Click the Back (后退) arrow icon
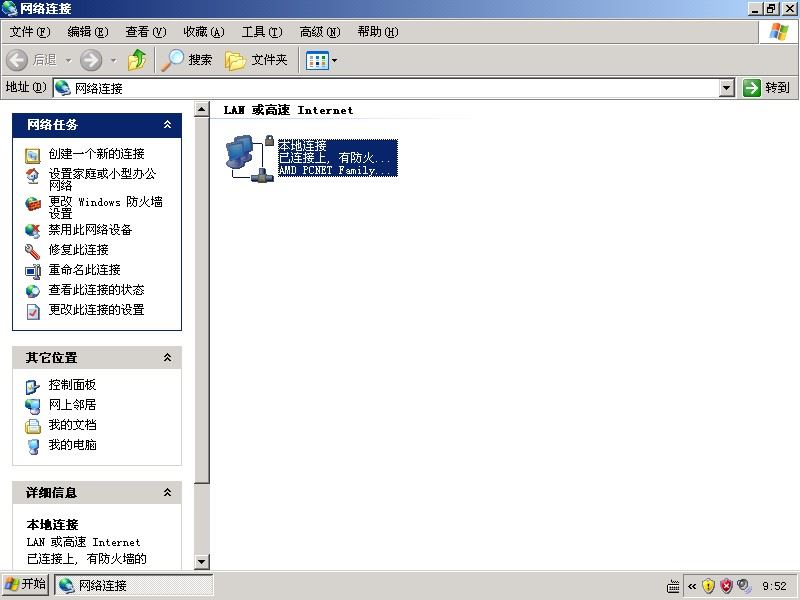The width and height of the screenshot is (800, 600). pyautogui.click(x=17, y=60)
